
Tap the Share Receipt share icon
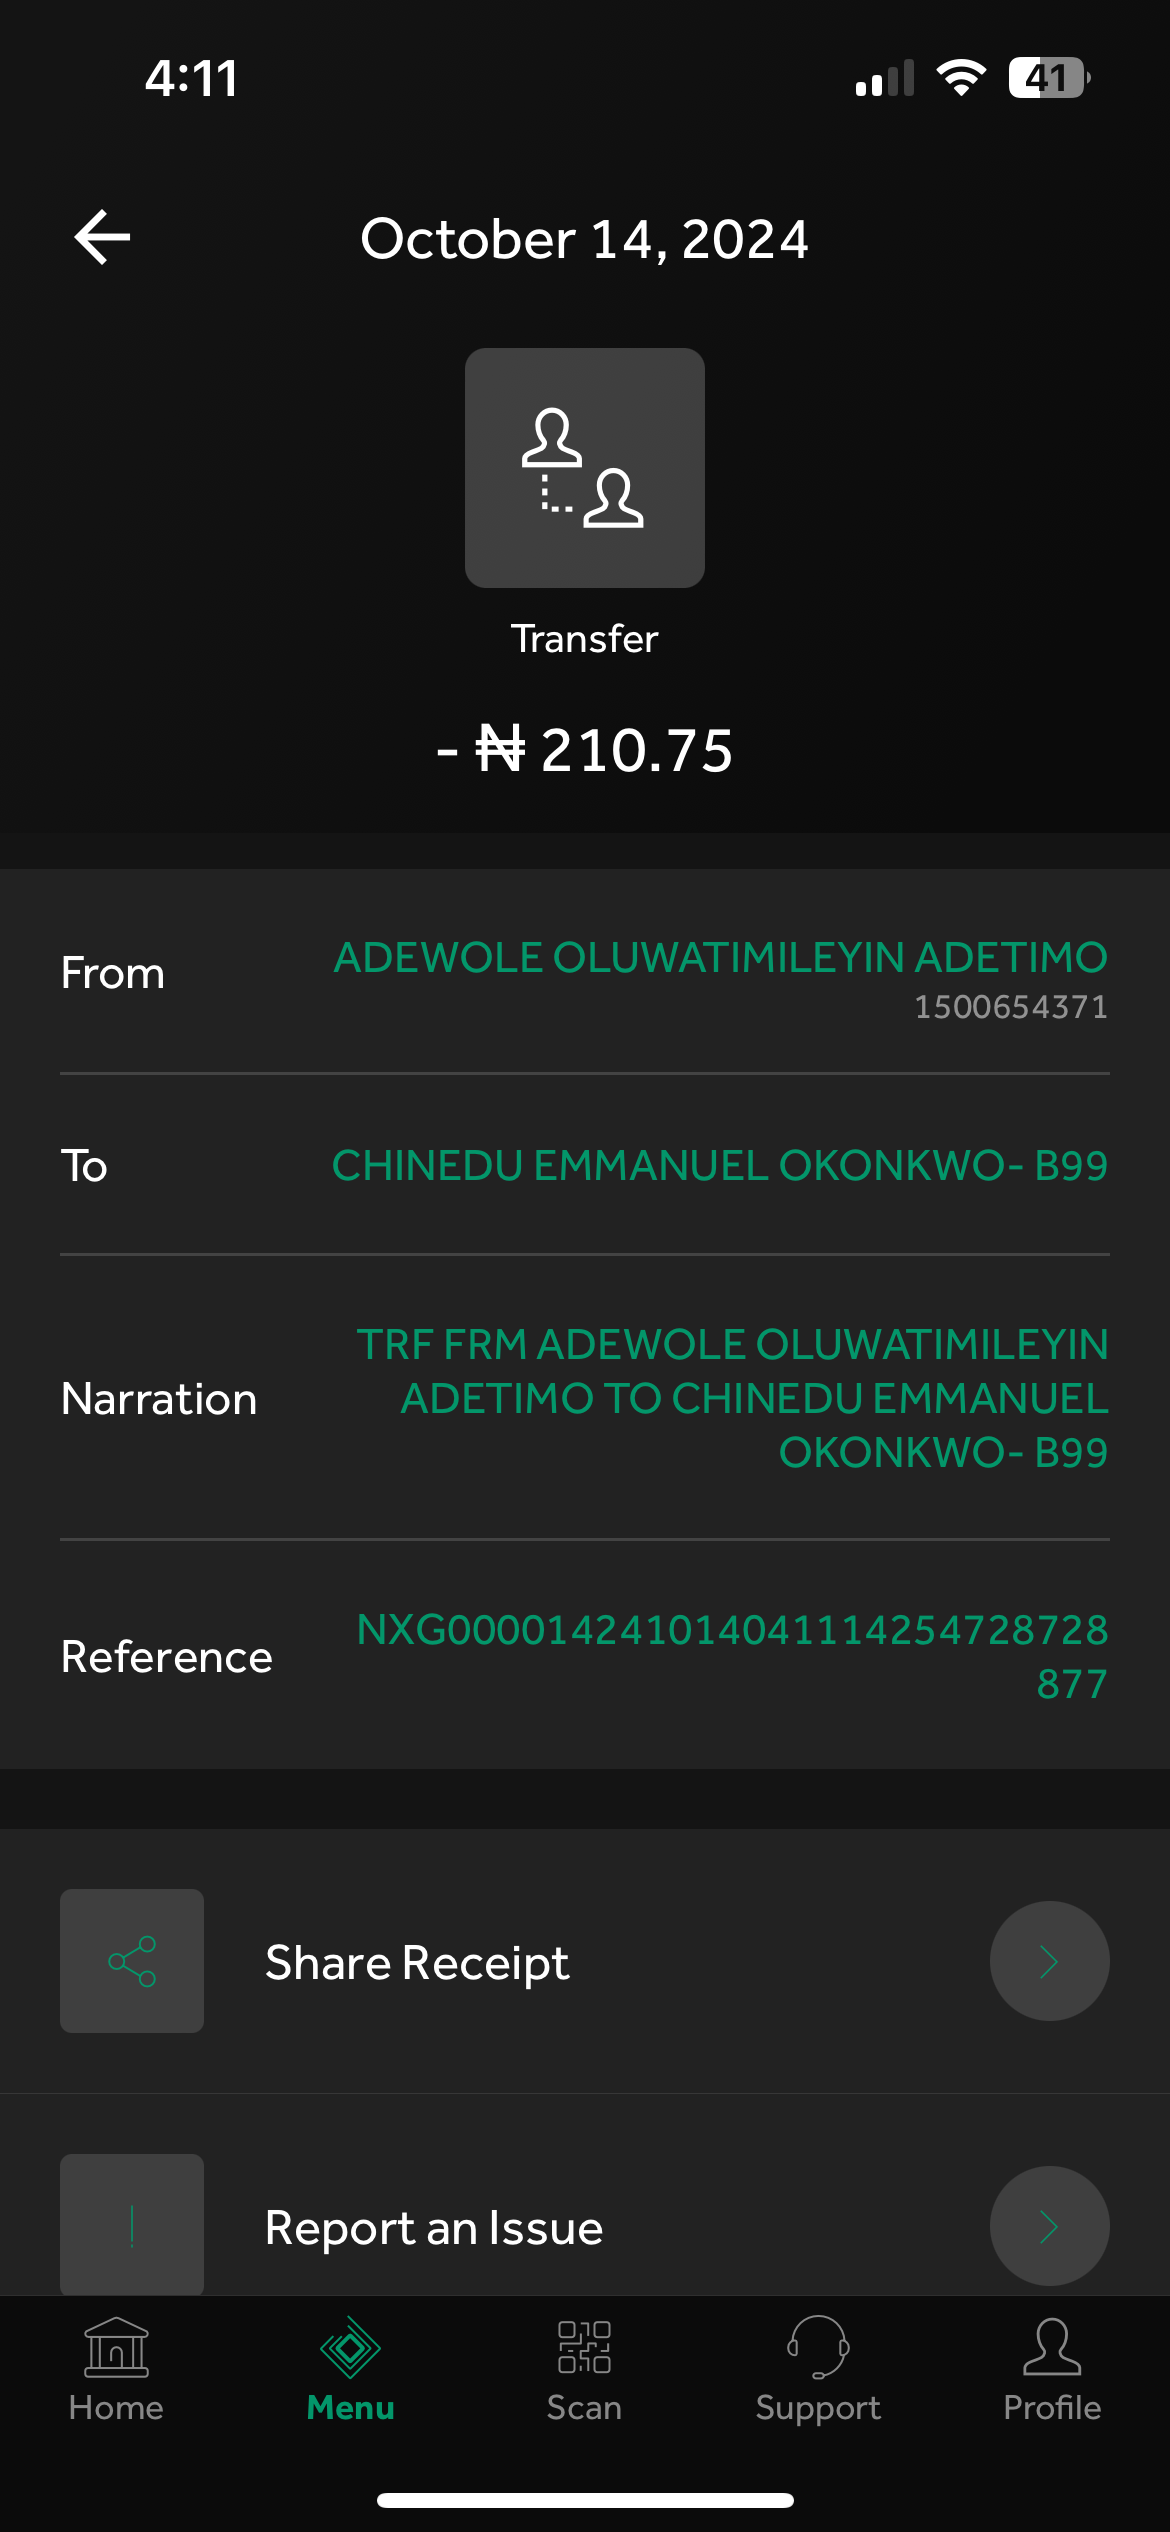[x=132, y=1961]
